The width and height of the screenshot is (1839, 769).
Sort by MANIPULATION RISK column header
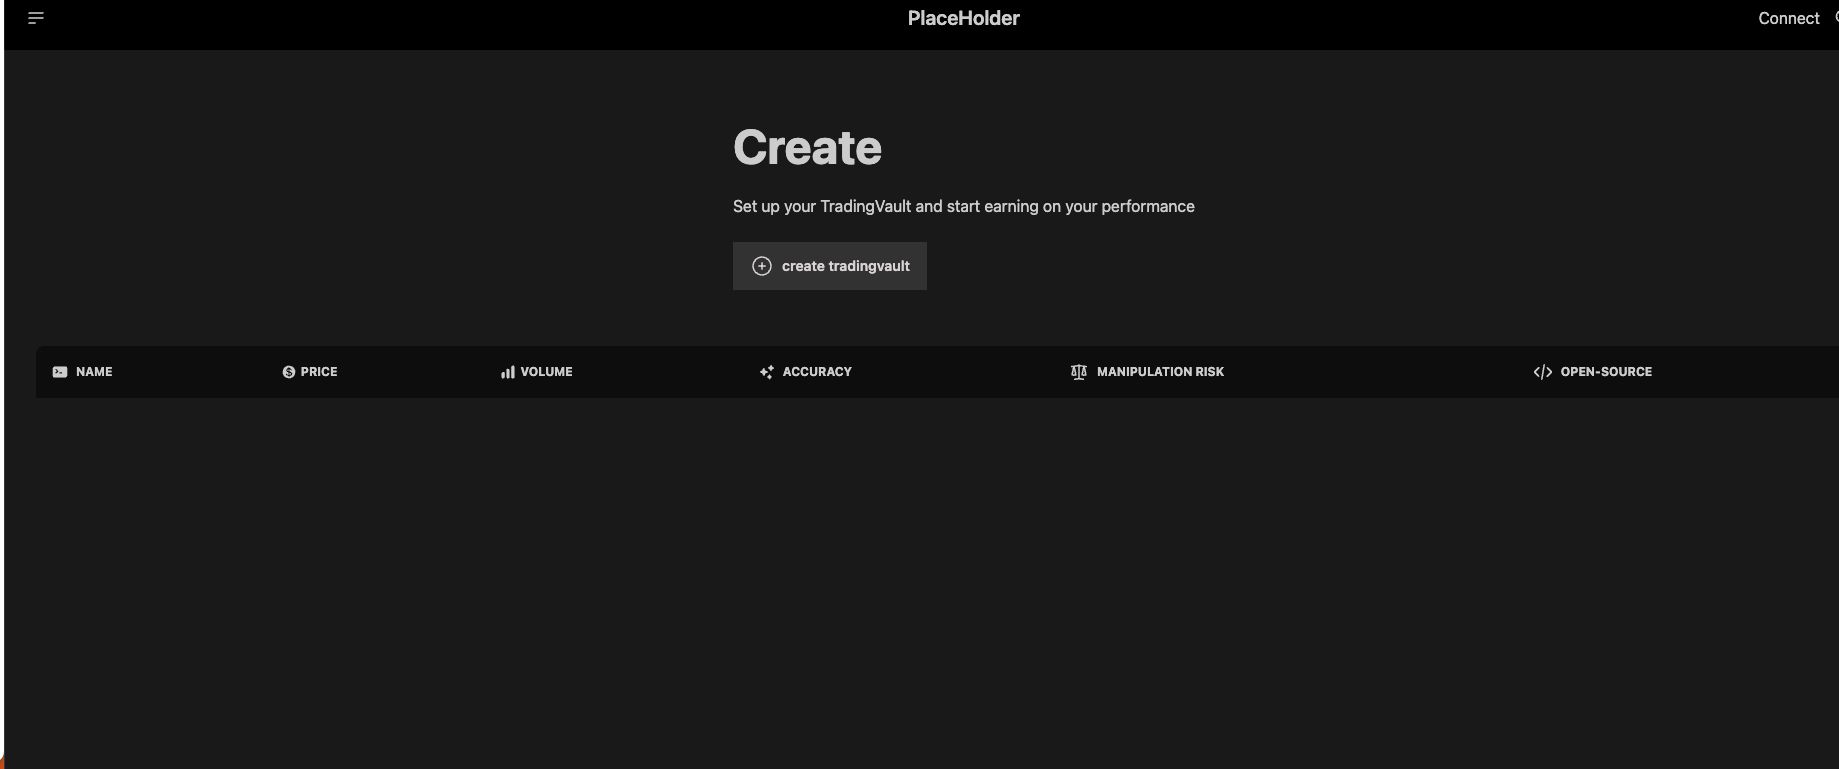point(1160,372)
